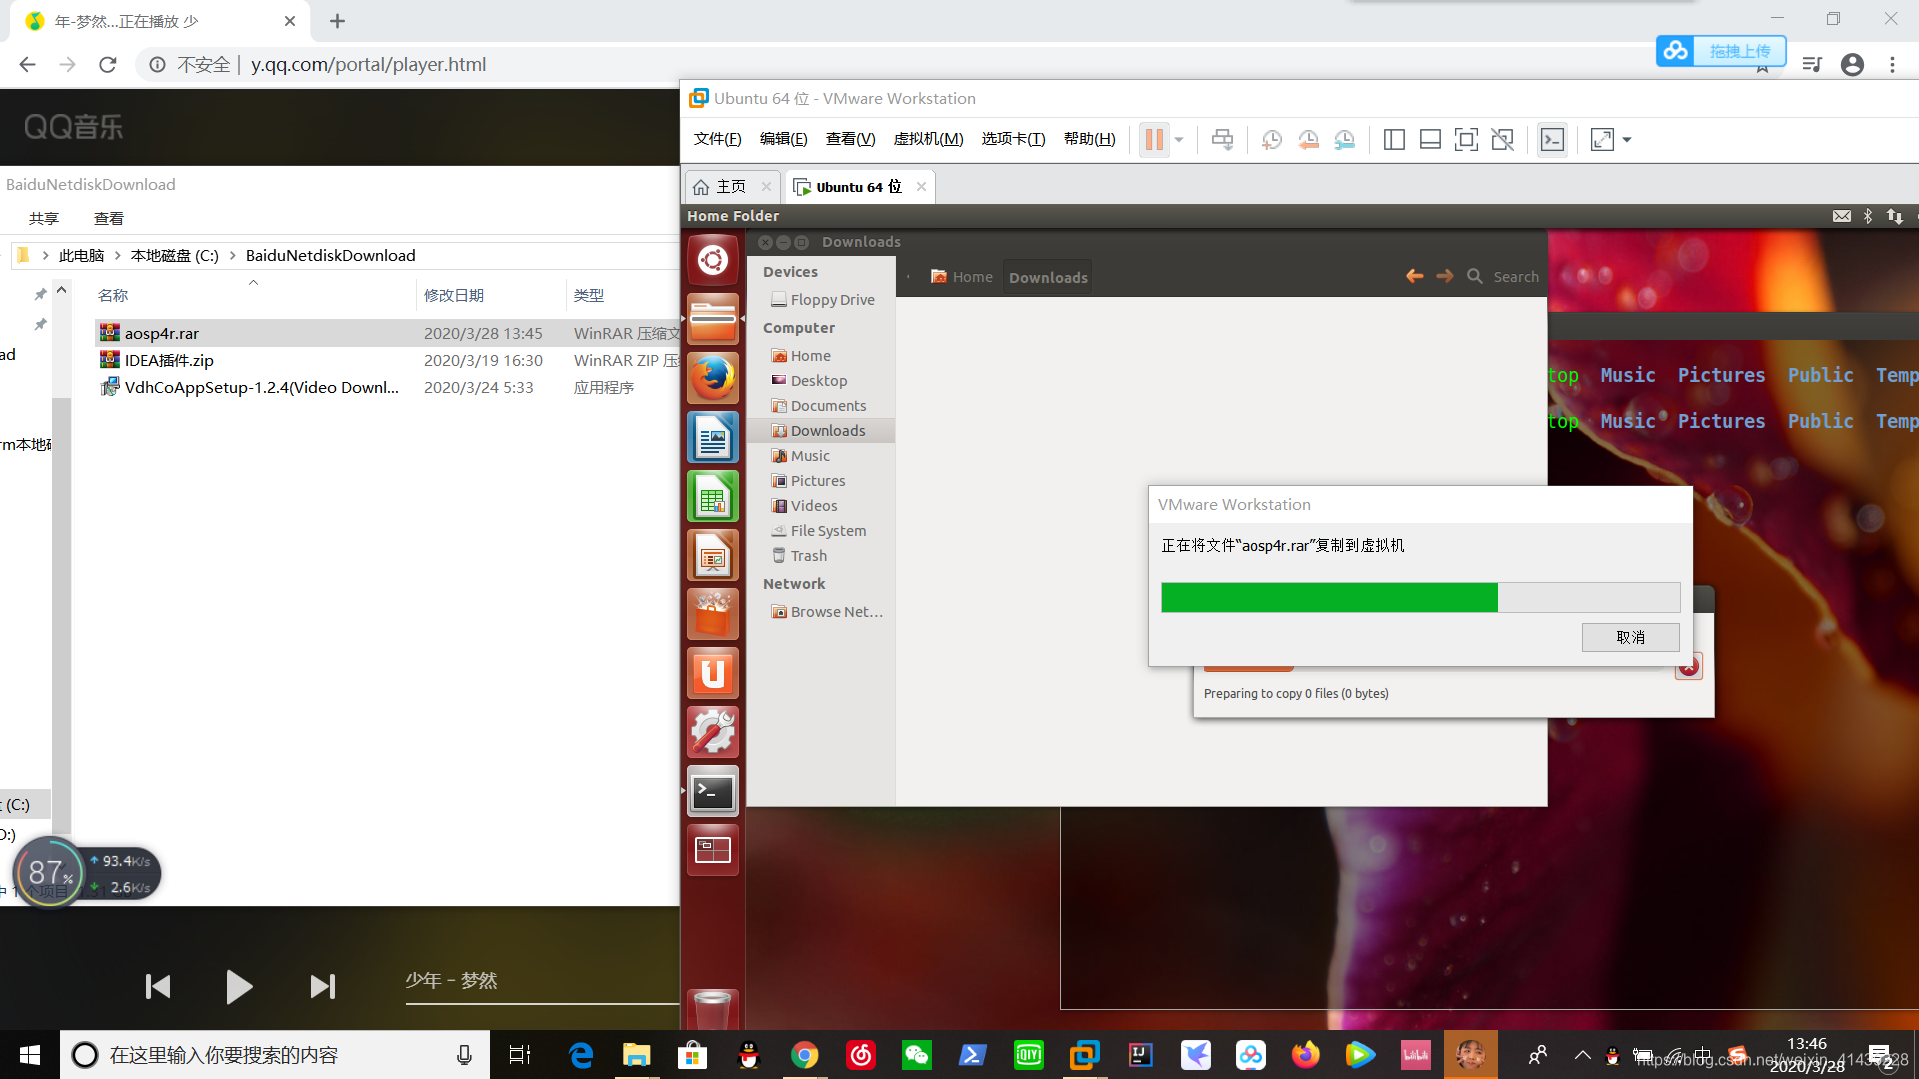Click the stretch guest display icon
This screenshot has height=1079, width=1919.
coord(1602,139)
